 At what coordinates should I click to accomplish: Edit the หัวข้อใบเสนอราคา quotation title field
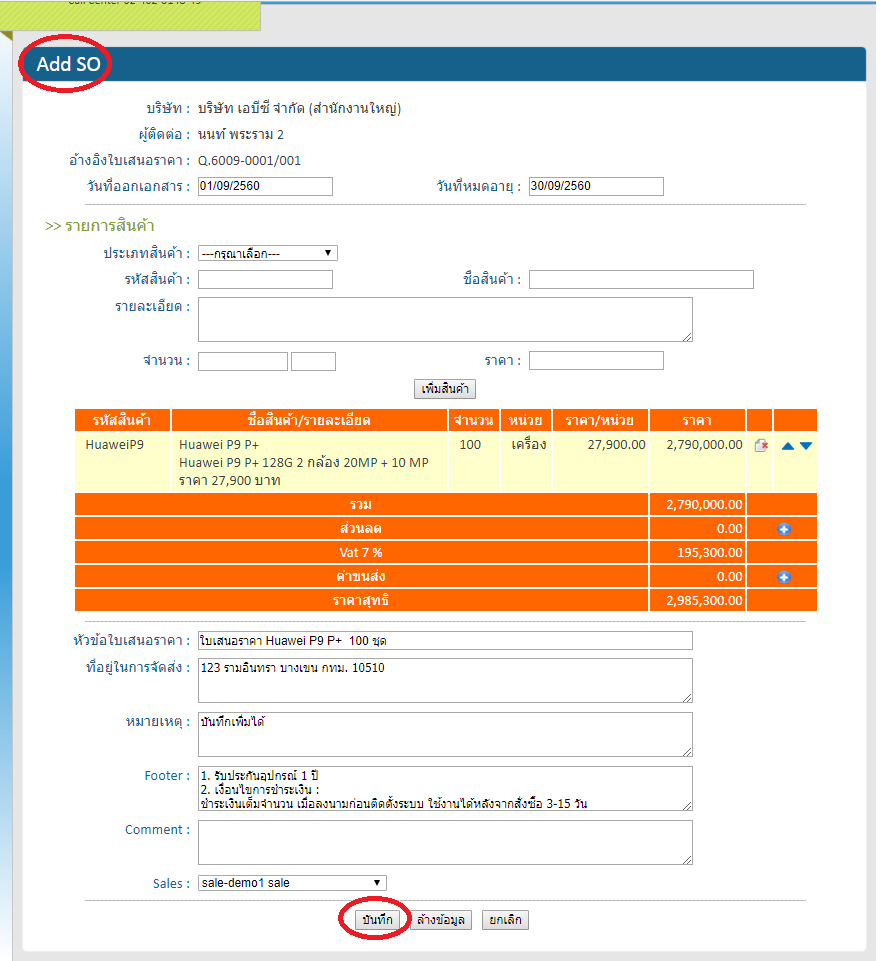[x=445, y=640]
